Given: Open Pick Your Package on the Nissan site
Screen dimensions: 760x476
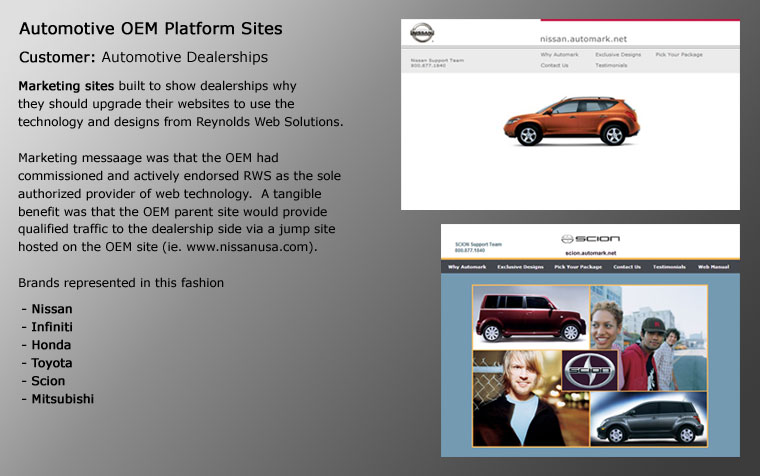Looking at the screenshot, I should tap(679, 55).
